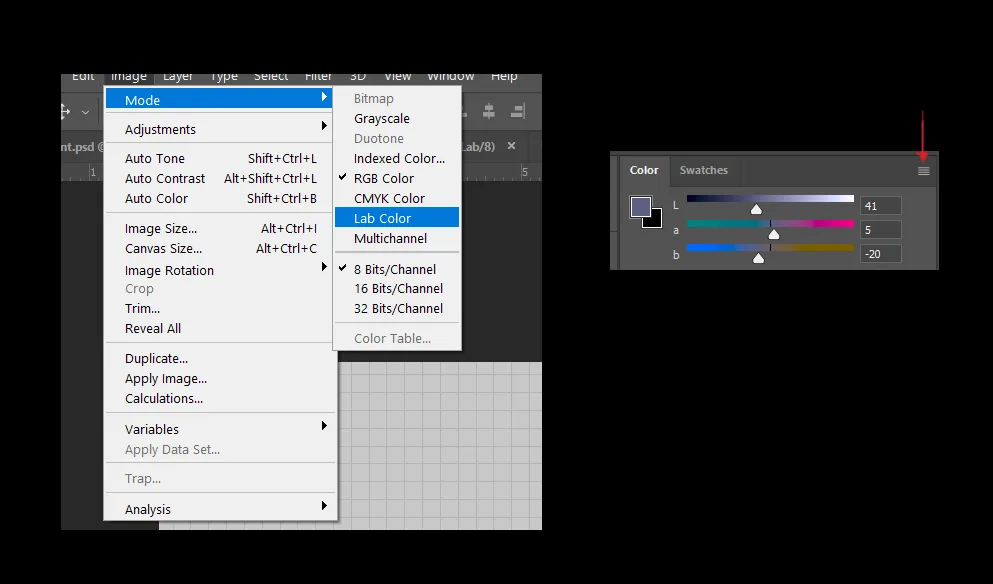The width and height of the screenshot is (993, 584).
Task: Select the Move tool icon in options bar
Action: click(65, 112)
